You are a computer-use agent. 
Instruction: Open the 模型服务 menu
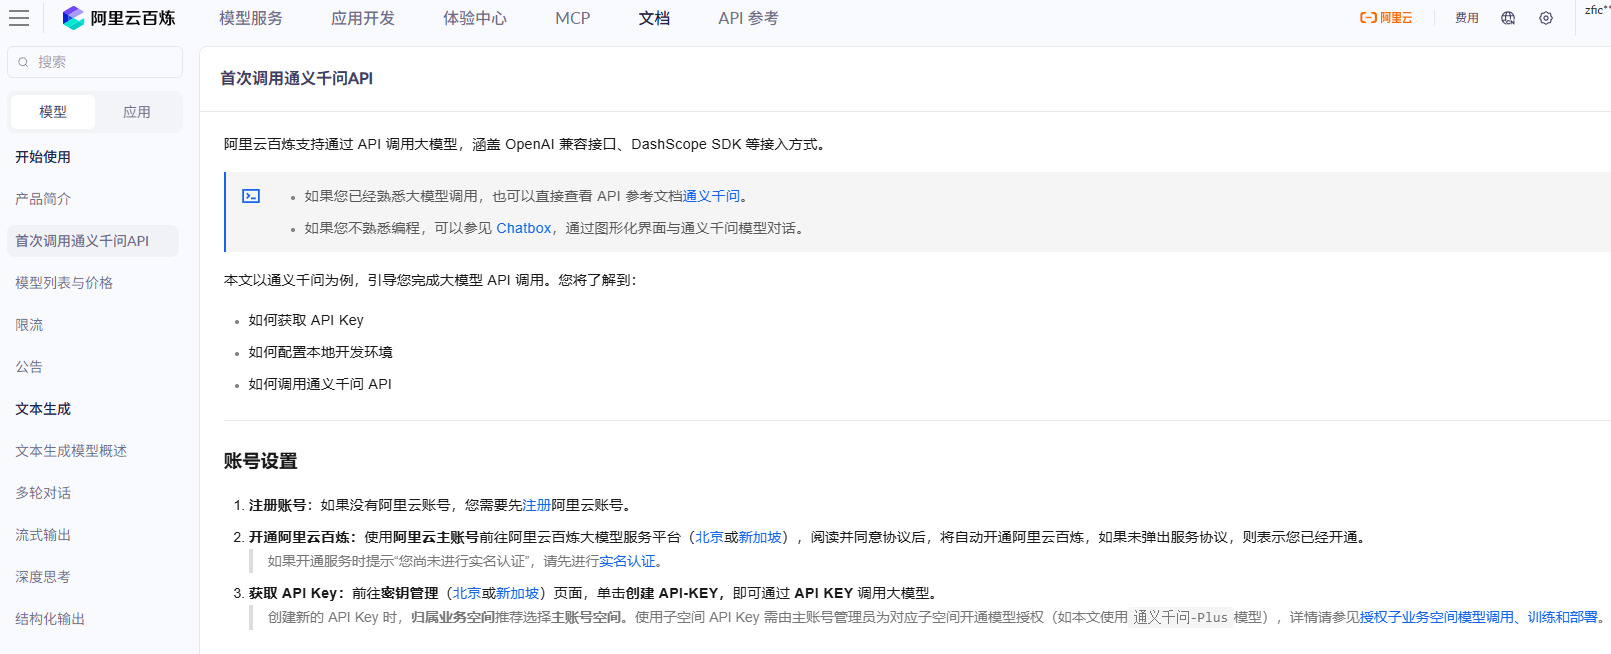pyautogui.click(x=251, y=18)
